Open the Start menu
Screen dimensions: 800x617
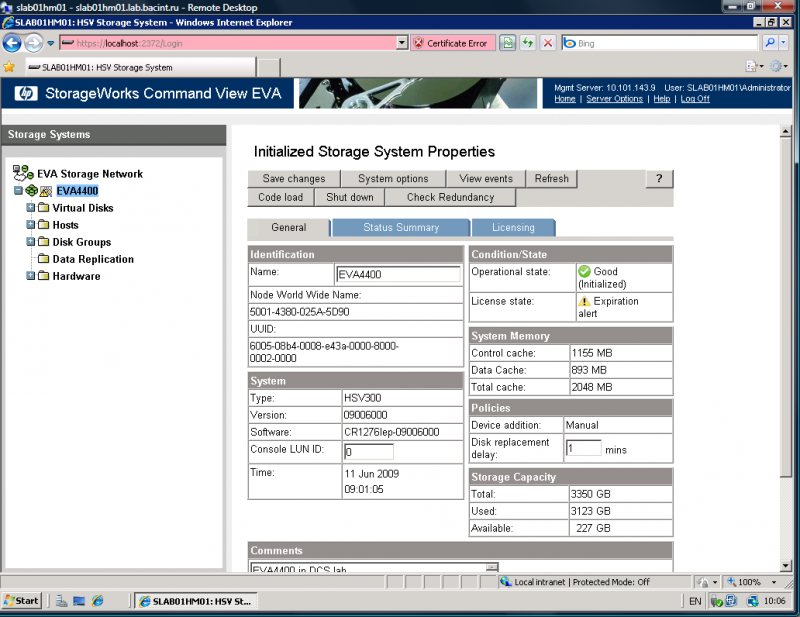(x=22, y=601)
